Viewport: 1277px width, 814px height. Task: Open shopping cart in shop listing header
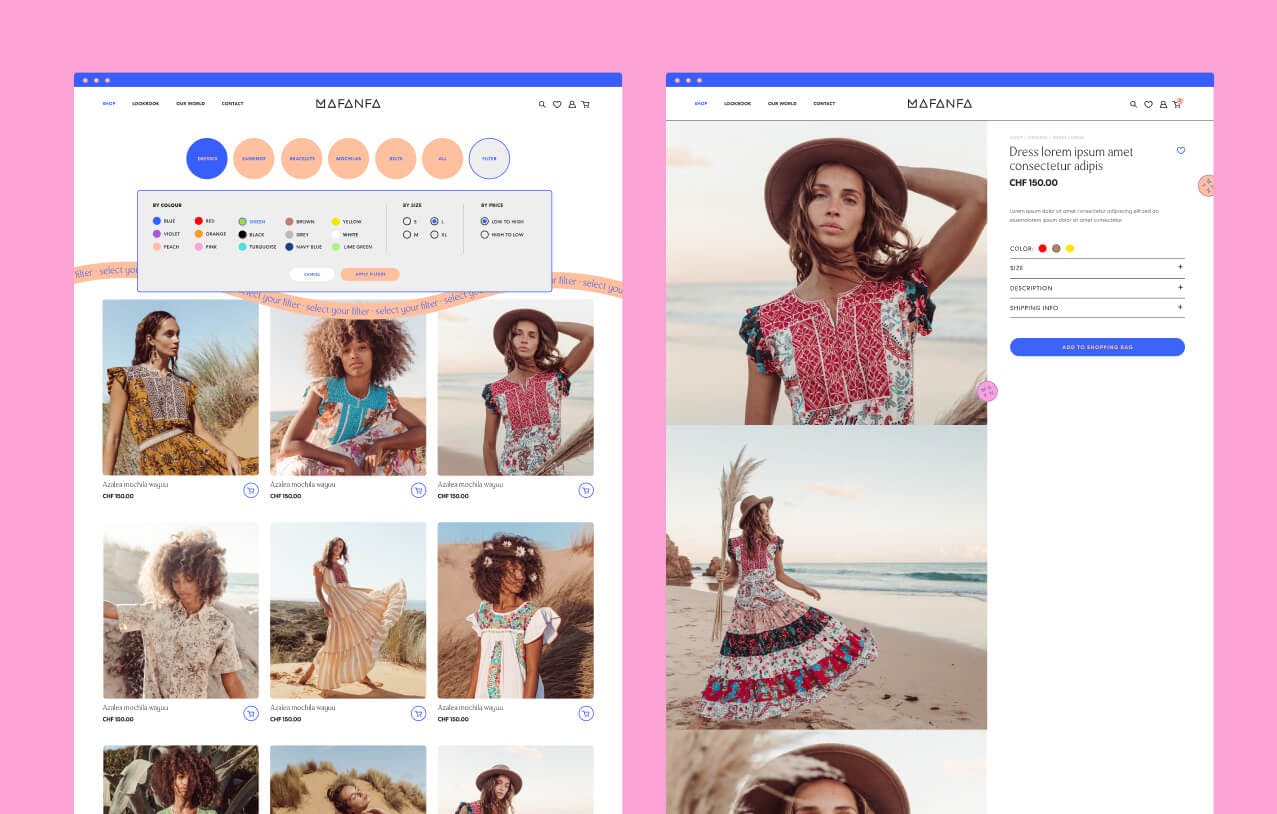(586, 104)
